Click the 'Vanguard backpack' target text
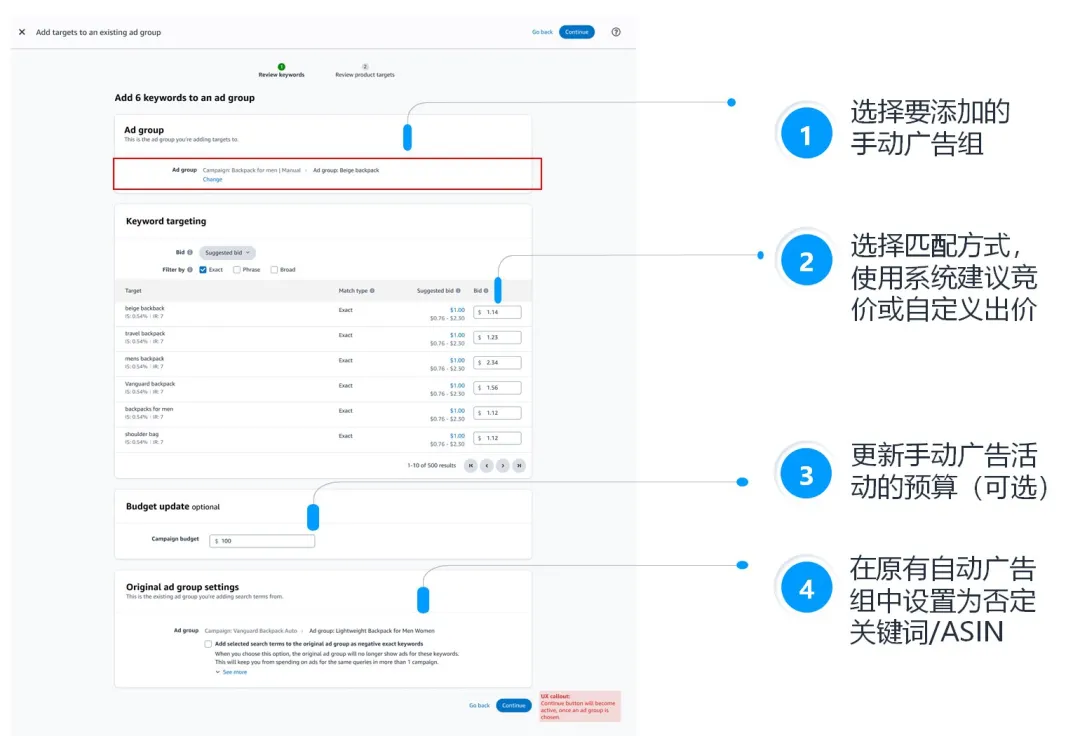Screen dimensions: 1080x736 point(150,383)
